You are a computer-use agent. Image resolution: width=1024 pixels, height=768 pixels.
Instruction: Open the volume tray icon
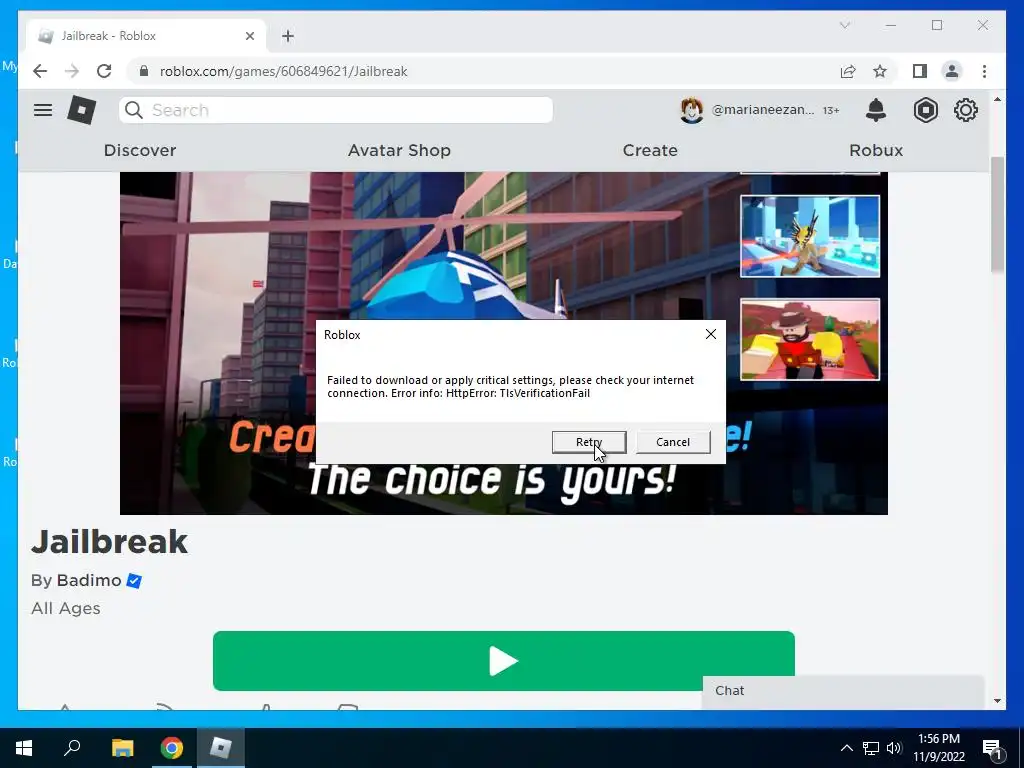tap(894, 748)
